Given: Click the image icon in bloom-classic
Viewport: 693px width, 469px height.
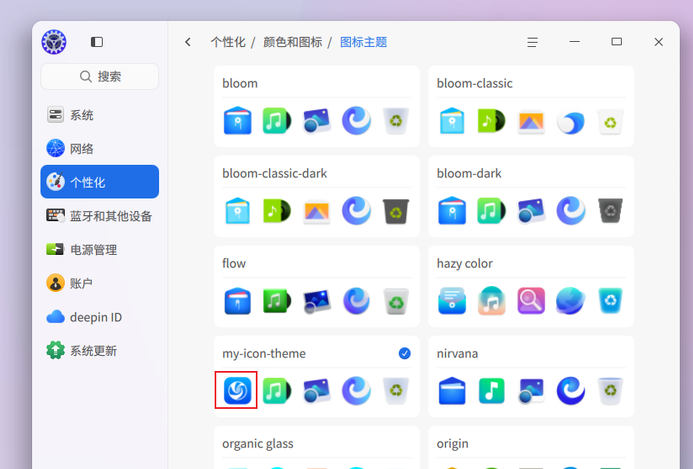Looking at the screenshot, I should [531, 121].
